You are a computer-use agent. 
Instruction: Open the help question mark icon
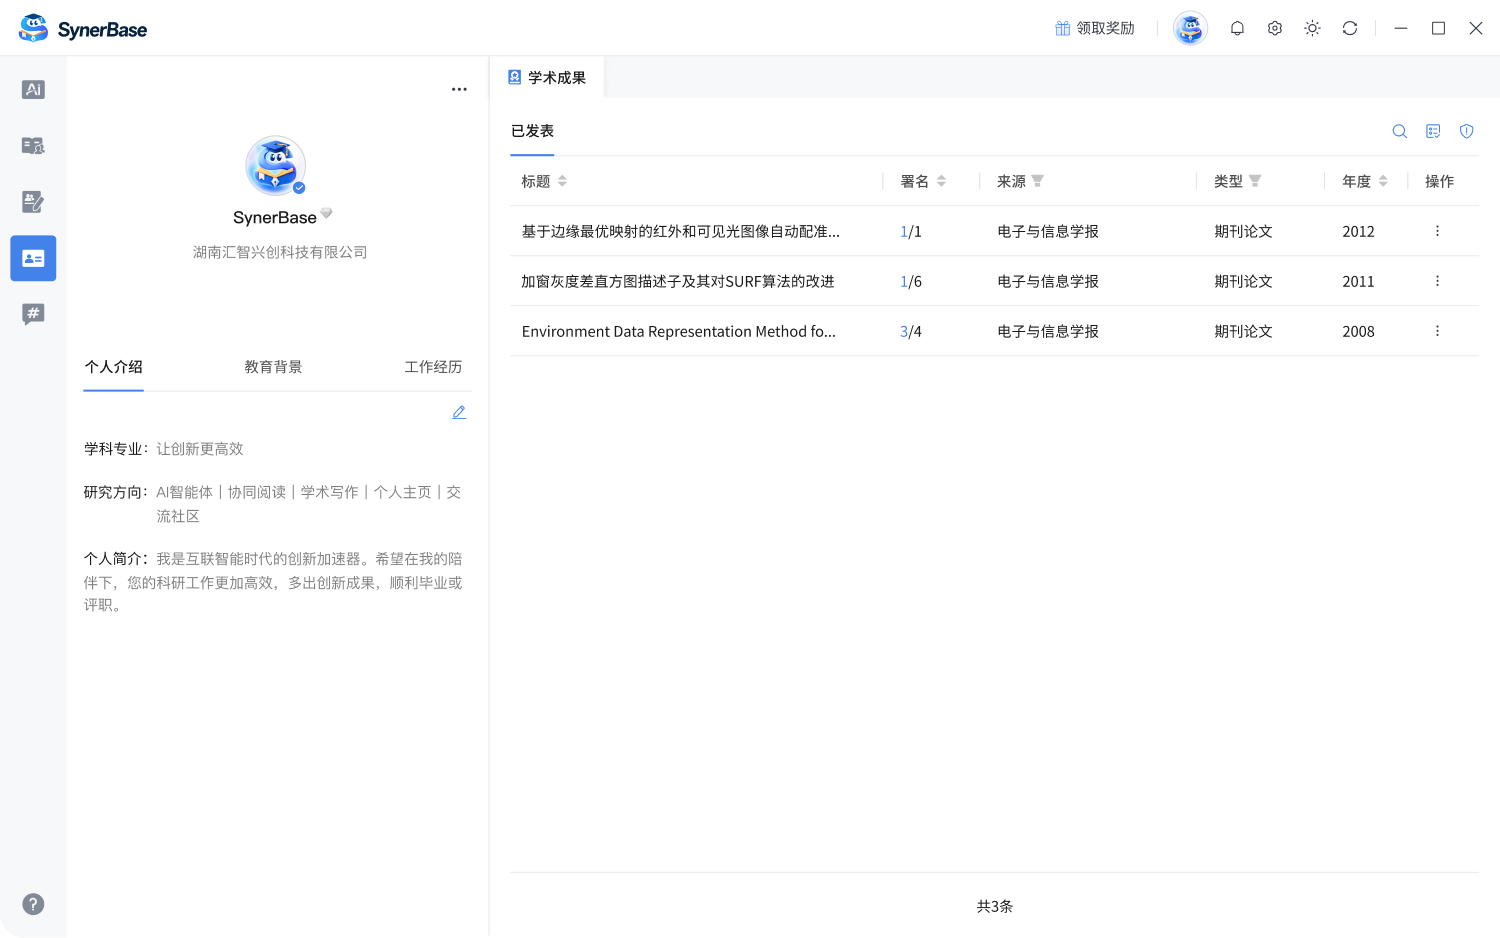click(x=33, y=904)
